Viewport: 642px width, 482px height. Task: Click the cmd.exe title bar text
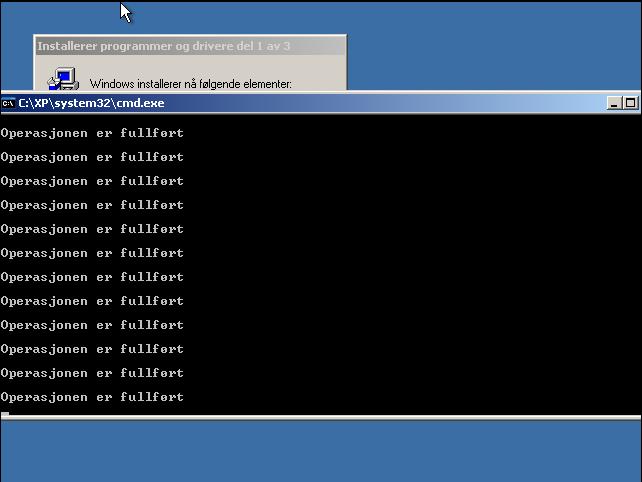pyautogui.click(x=91, y=103)
